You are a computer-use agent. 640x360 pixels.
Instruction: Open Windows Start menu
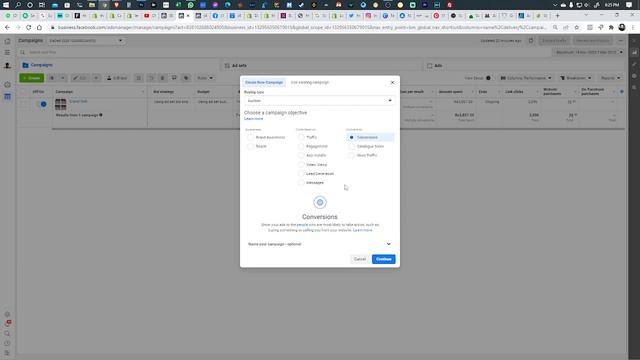point(6,5)
